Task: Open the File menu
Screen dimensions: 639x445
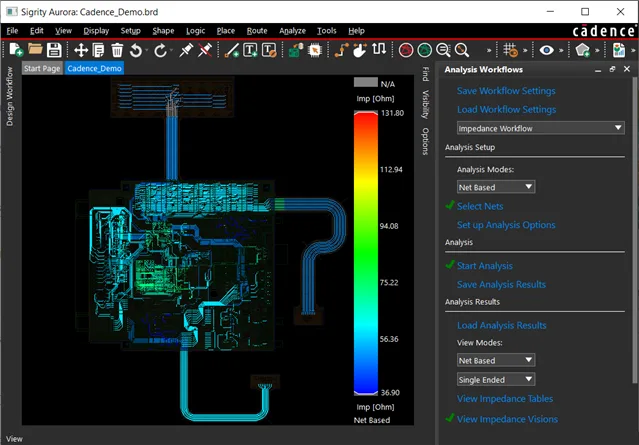Action: click(12, 31)
